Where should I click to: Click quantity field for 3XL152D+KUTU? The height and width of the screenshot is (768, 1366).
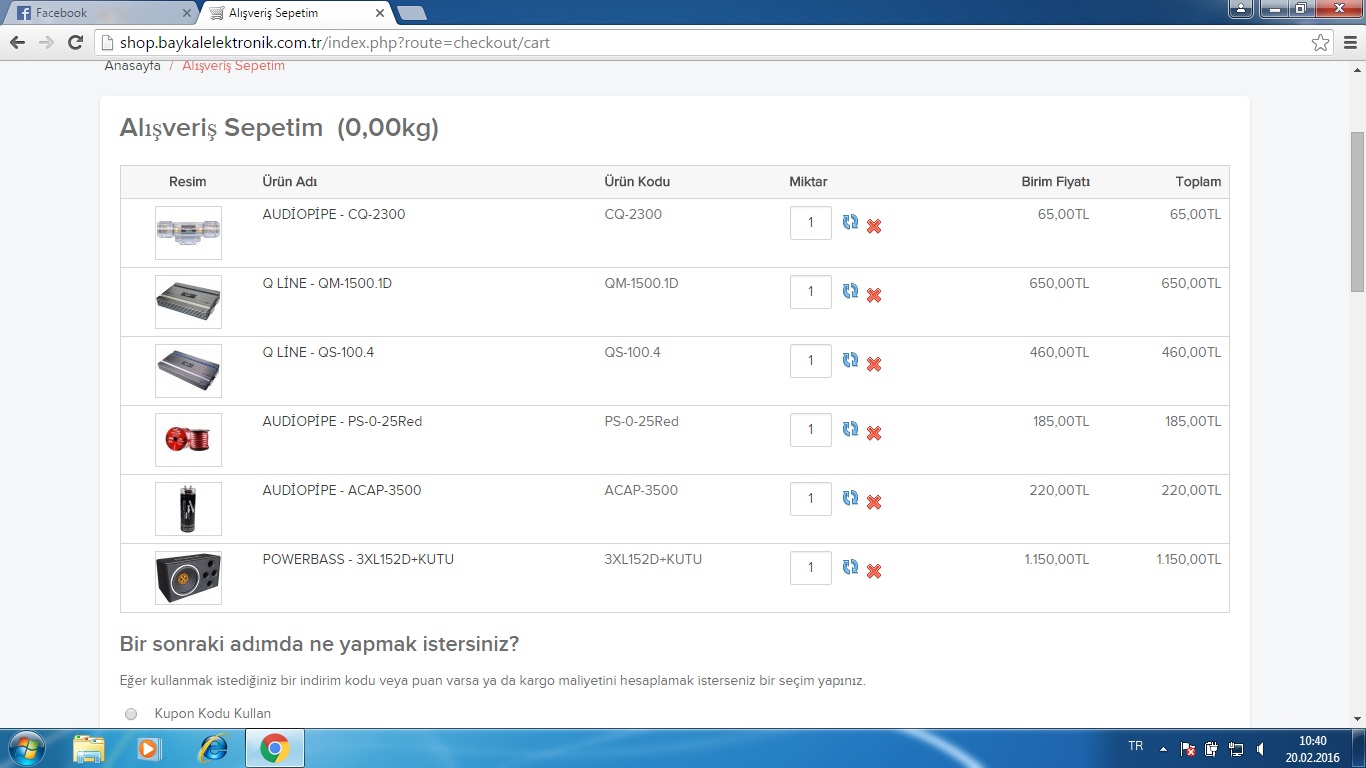click(811, 568)
